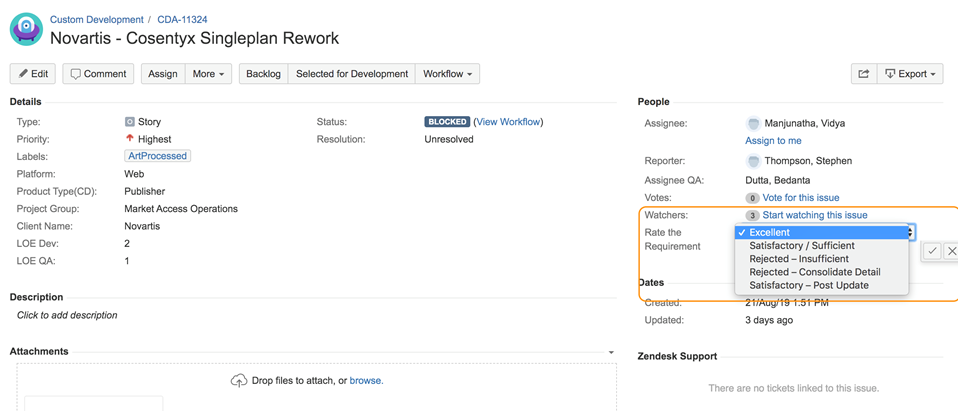Click the Updated value 3 days ago

click(769, 319)
